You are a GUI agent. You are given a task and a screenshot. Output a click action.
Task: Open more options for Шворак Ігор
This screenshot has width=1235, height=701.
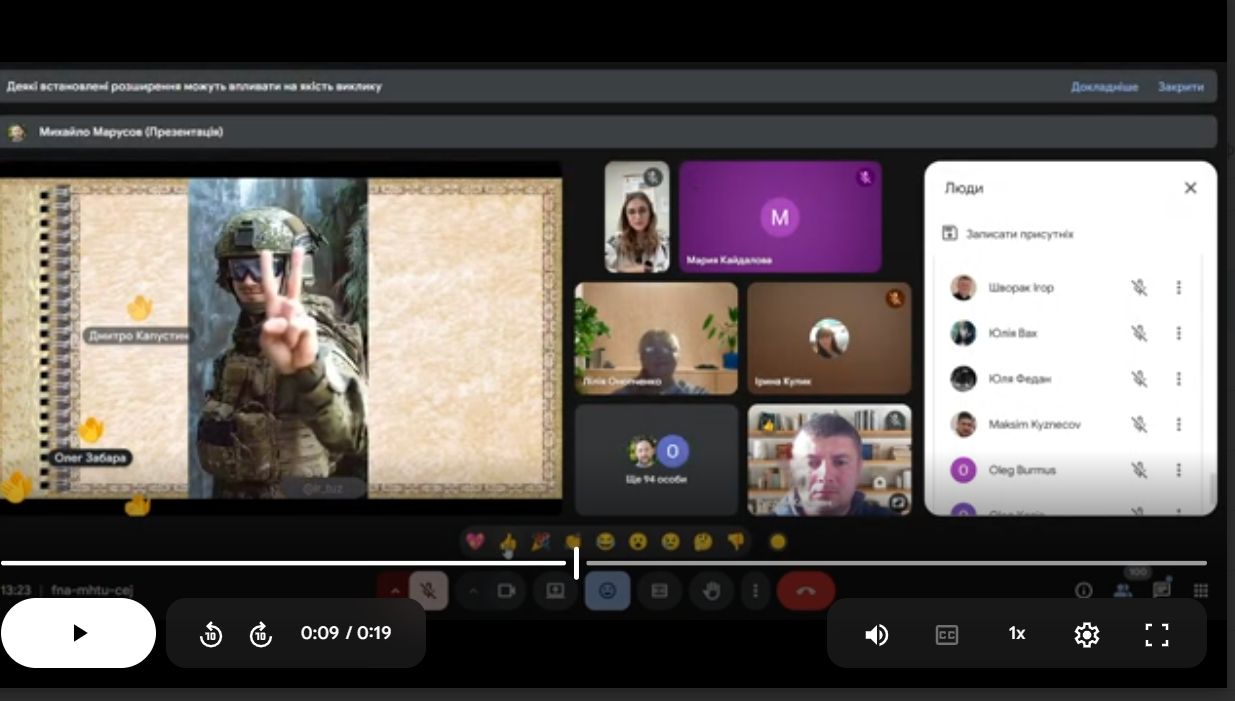(x=1179, y=288)
